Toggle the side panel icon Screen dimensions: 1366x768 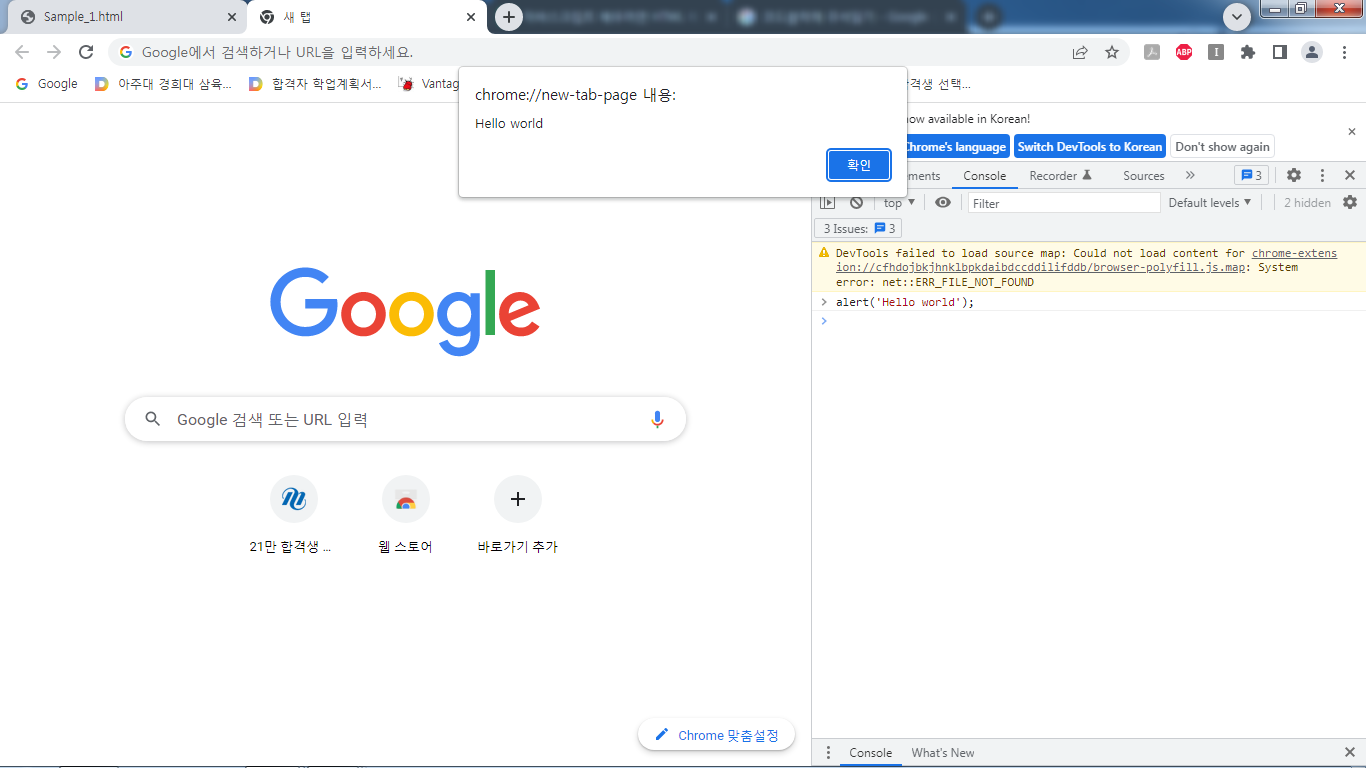pos(1280,51)
